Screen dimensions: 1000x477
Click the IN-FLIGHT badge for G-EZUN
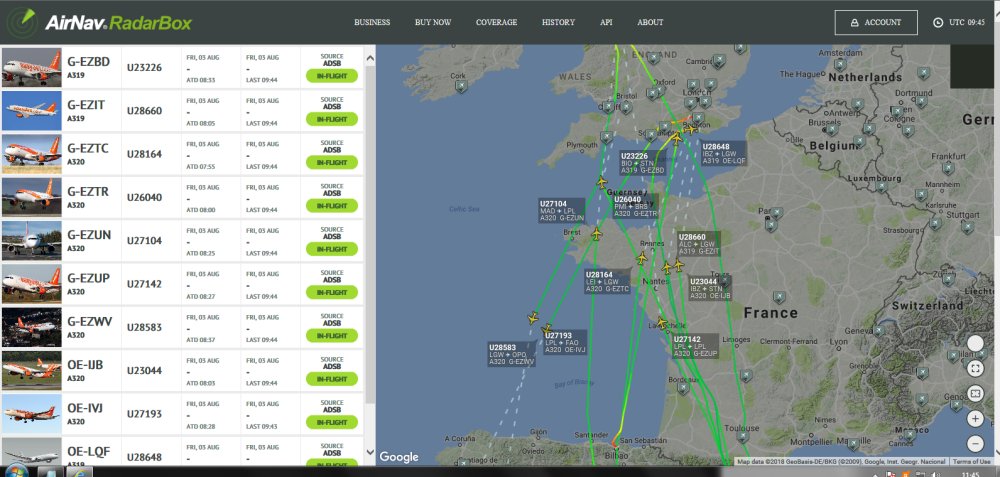pyautogui.click(x=332, y=249)
